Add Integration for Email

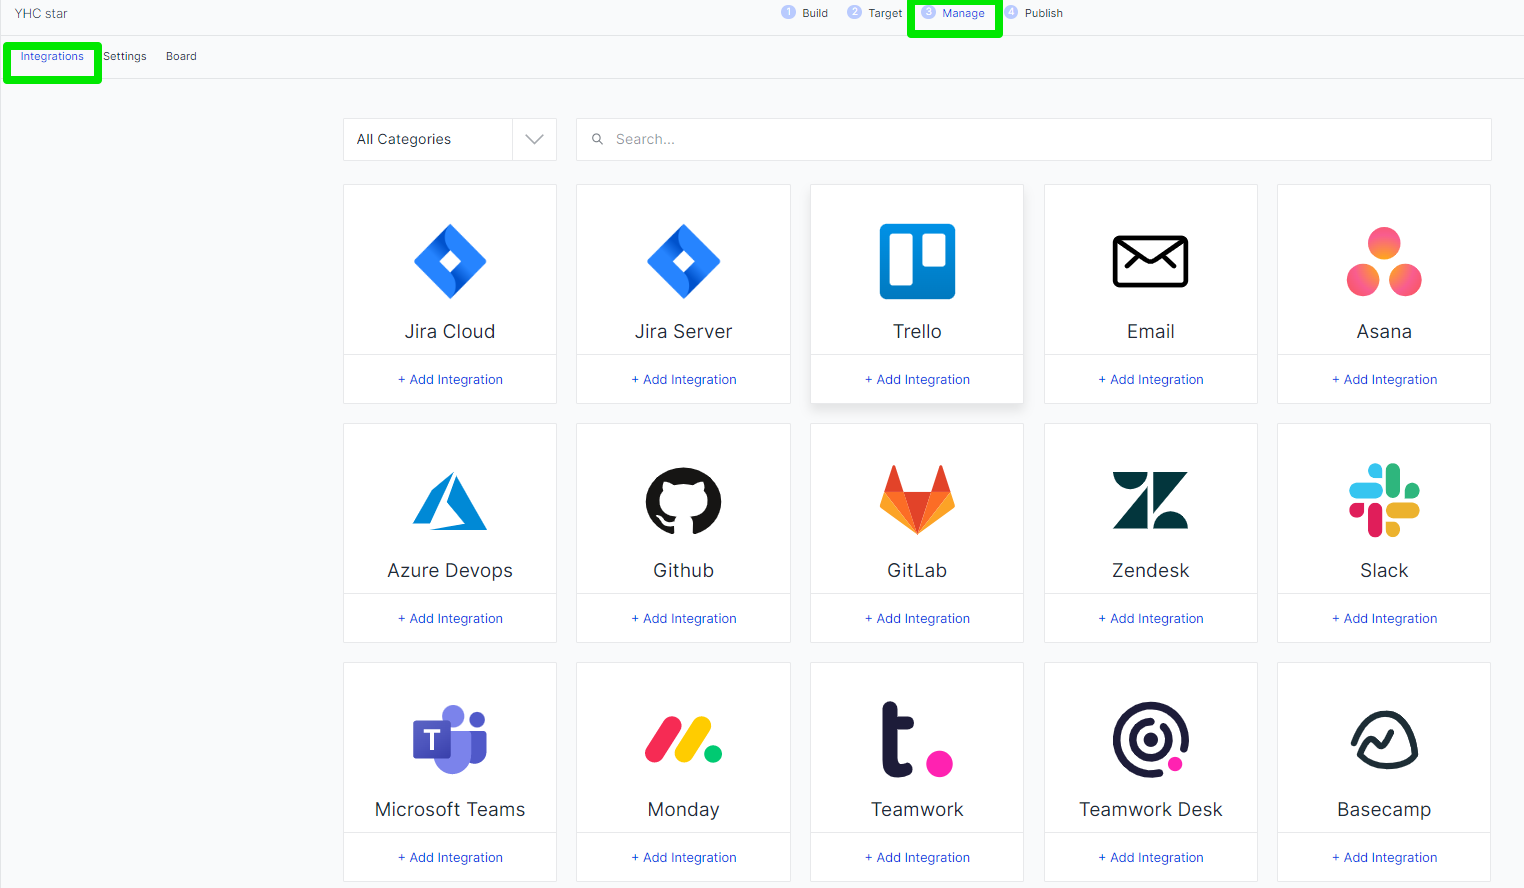click(1150, 379)
